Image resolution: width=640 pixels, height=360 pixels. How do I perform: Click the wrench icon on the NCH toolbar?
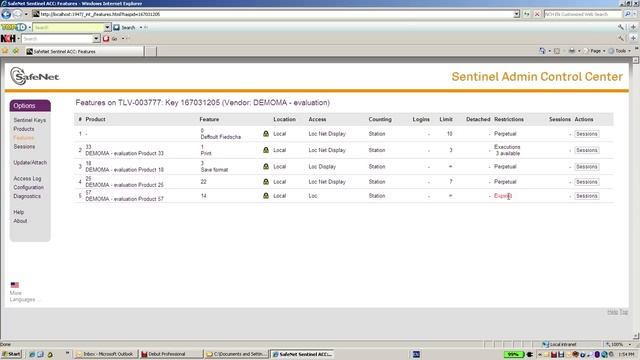point(621,38)
